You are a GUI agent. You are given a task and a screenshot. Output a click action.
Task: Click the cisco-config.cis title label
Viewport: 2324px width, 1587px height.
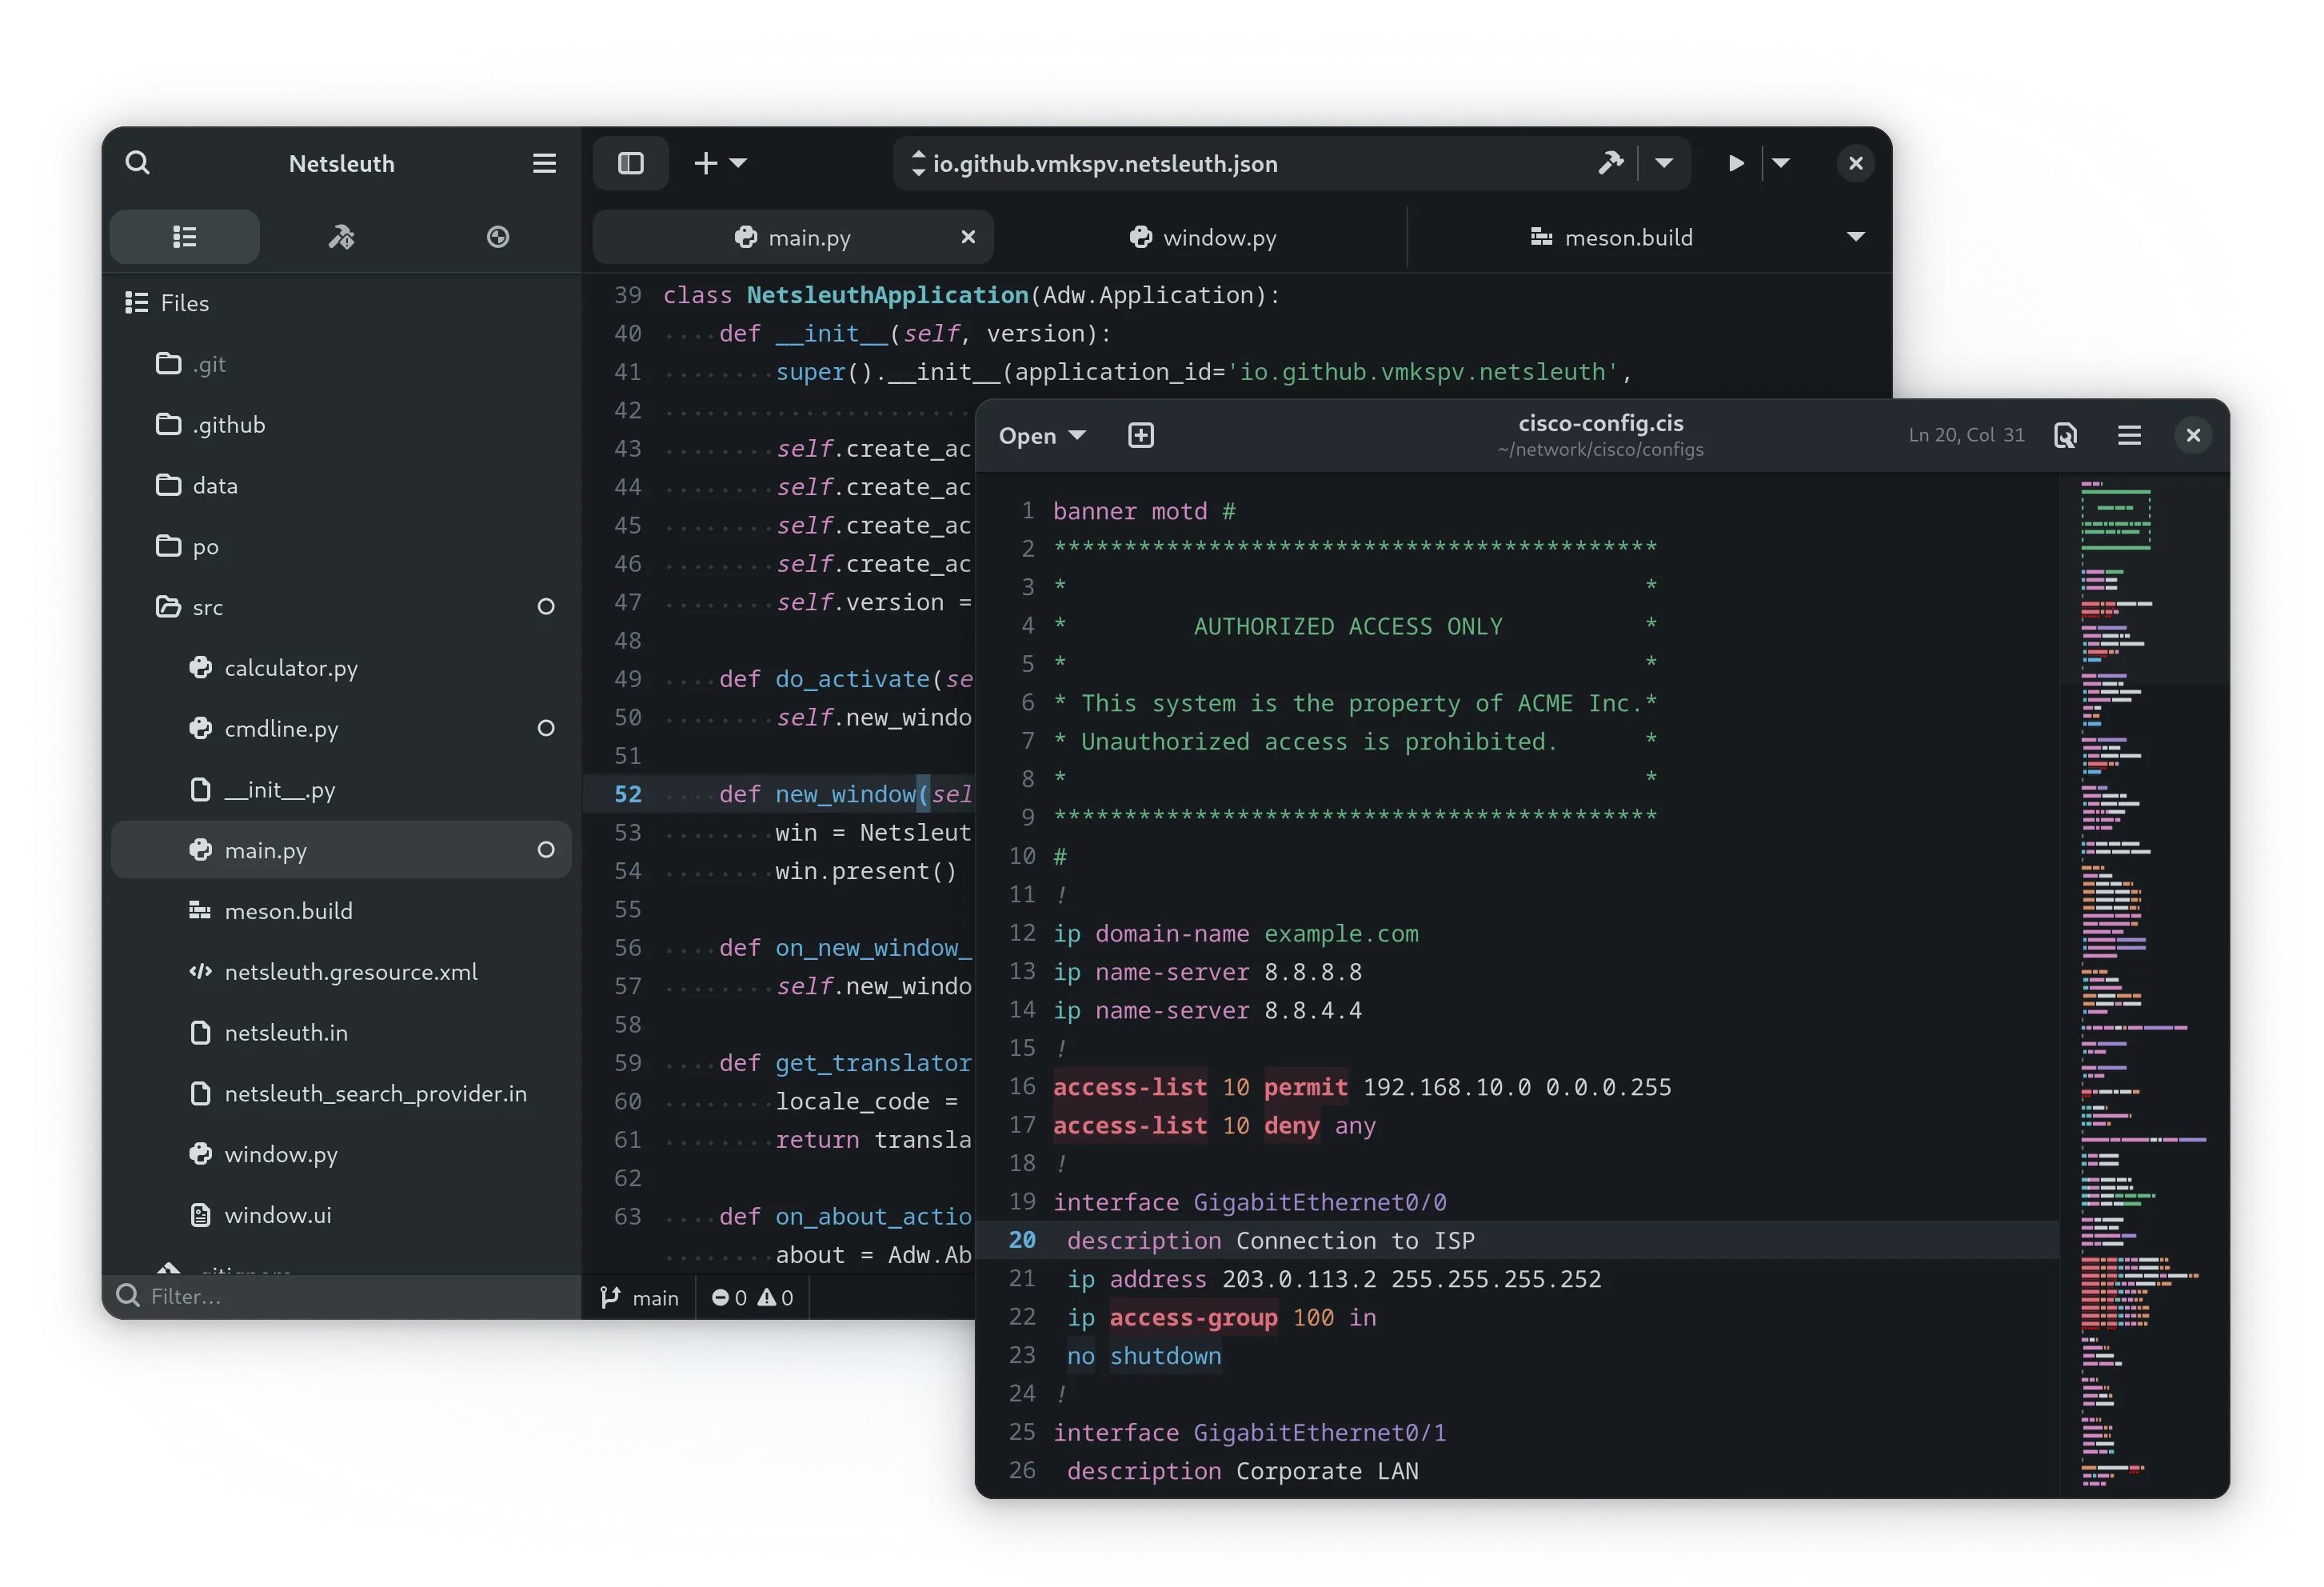(x=1601, y=424)
